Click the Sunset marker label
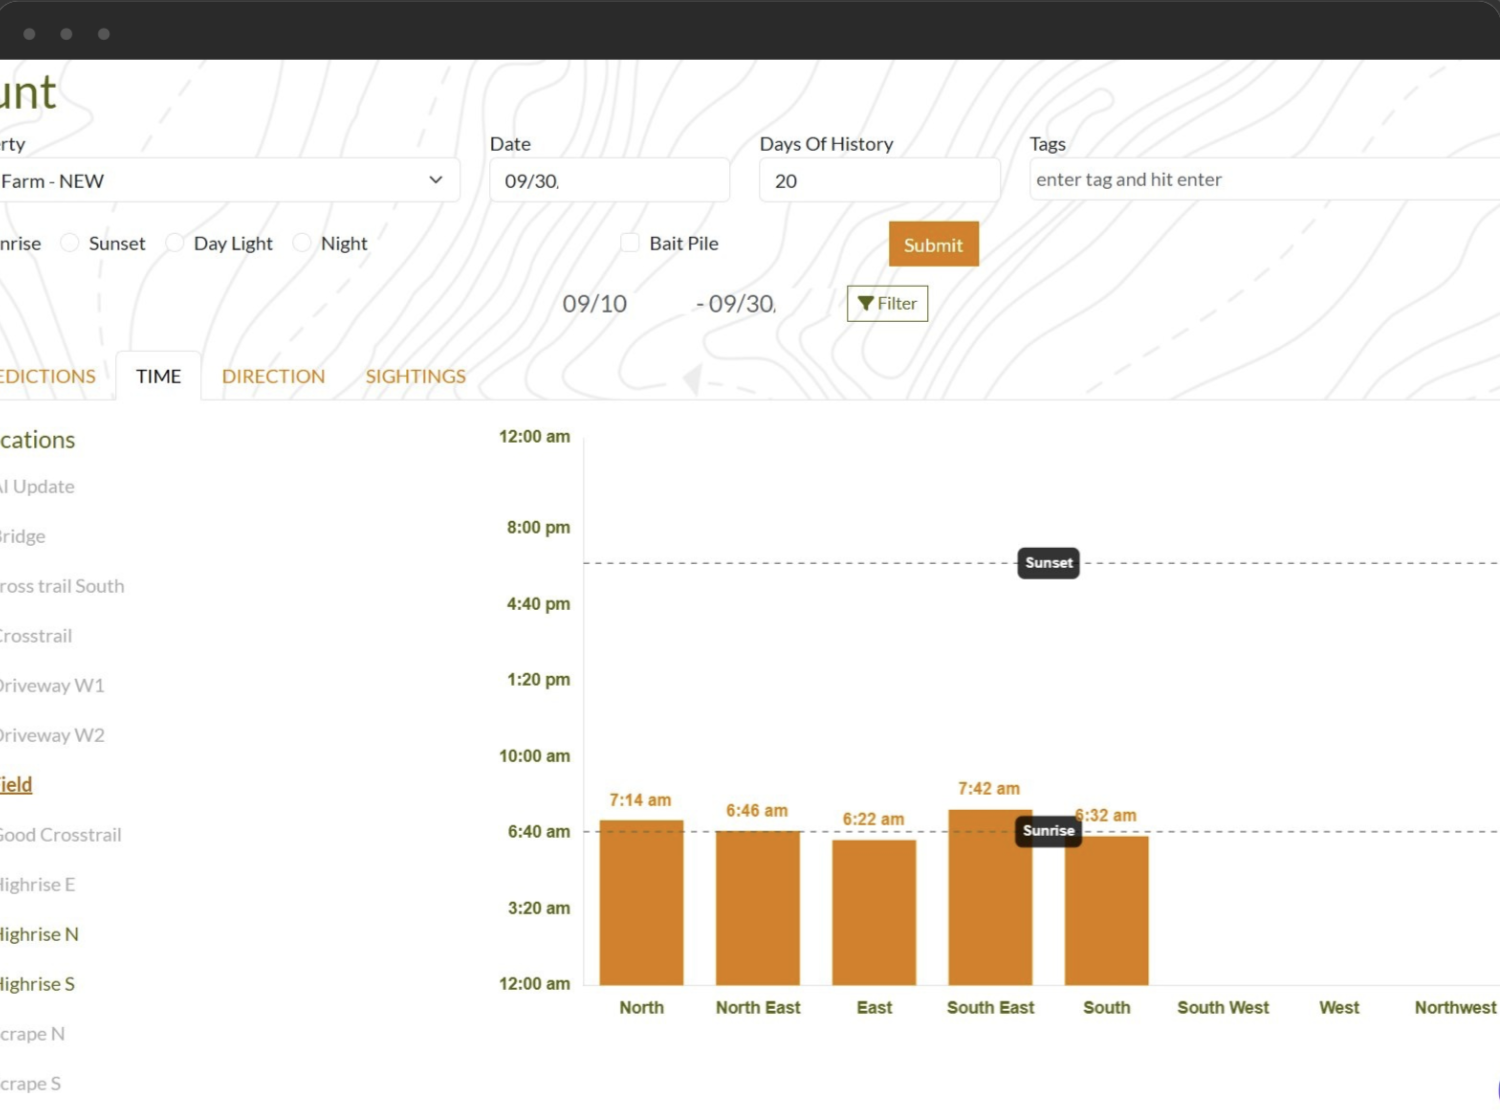The width and height of the screenshot is (1500, 1110). [1048, 563]
